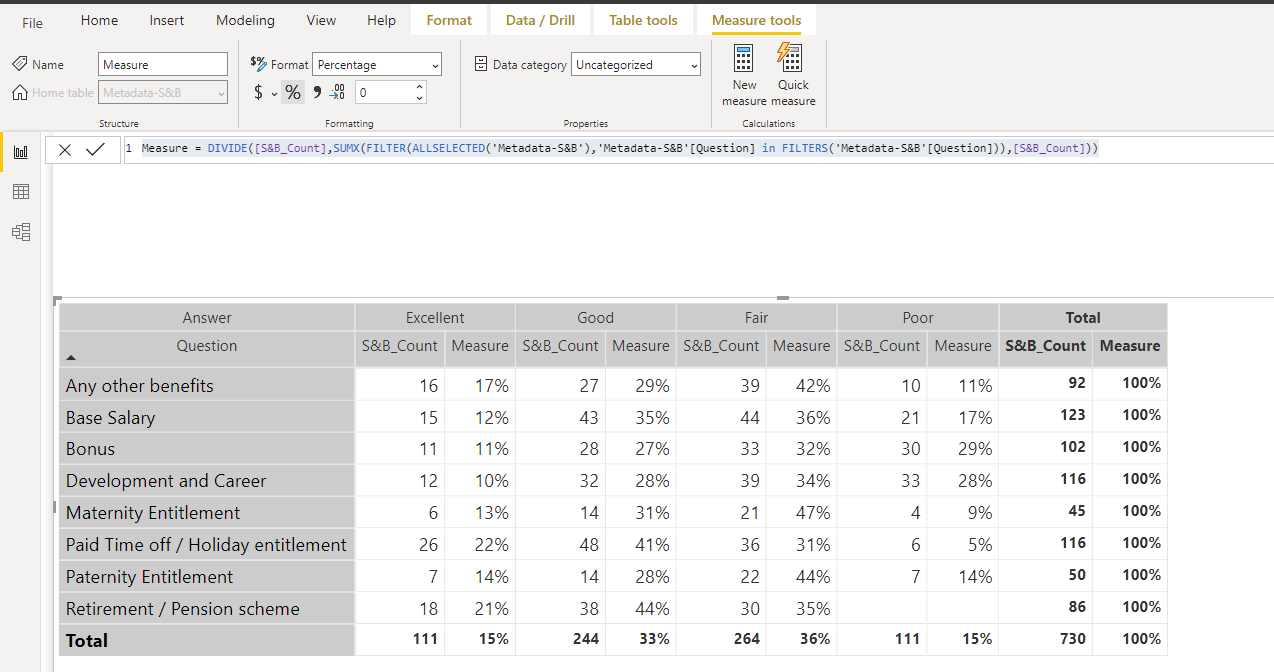Open the Report view from sidebar

pos(21,152)
